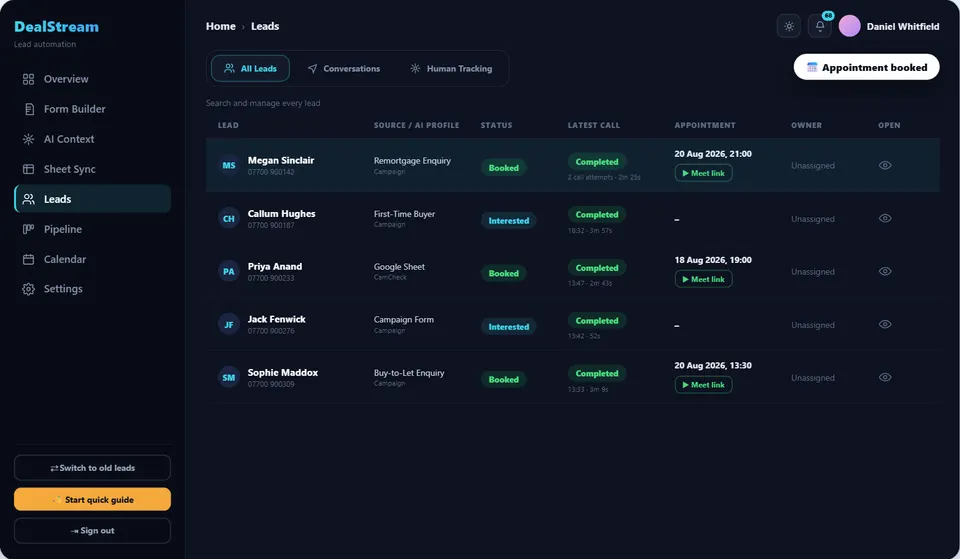Image resolution: width=960 pixels, height=559 pixels.
Task: Click the 20 Aug 2026, 21:00 appointment time
Action: tap(713, 154)
